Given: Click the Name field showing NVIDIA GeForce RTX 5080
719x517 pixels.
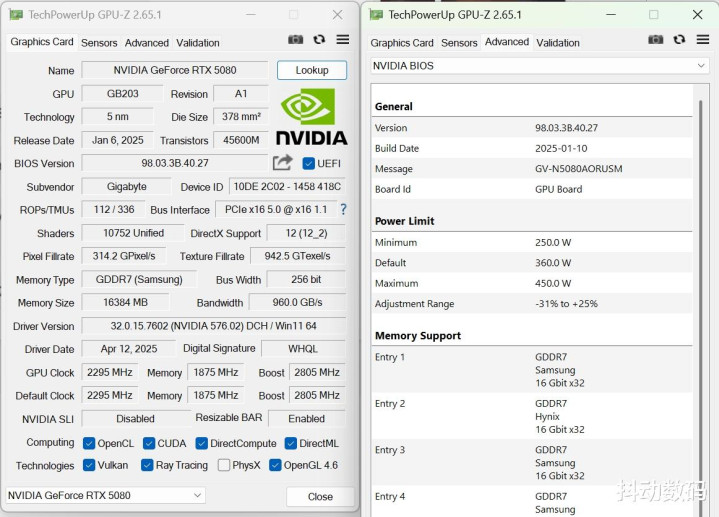Looking at the screenshot, I should [175, 70].
